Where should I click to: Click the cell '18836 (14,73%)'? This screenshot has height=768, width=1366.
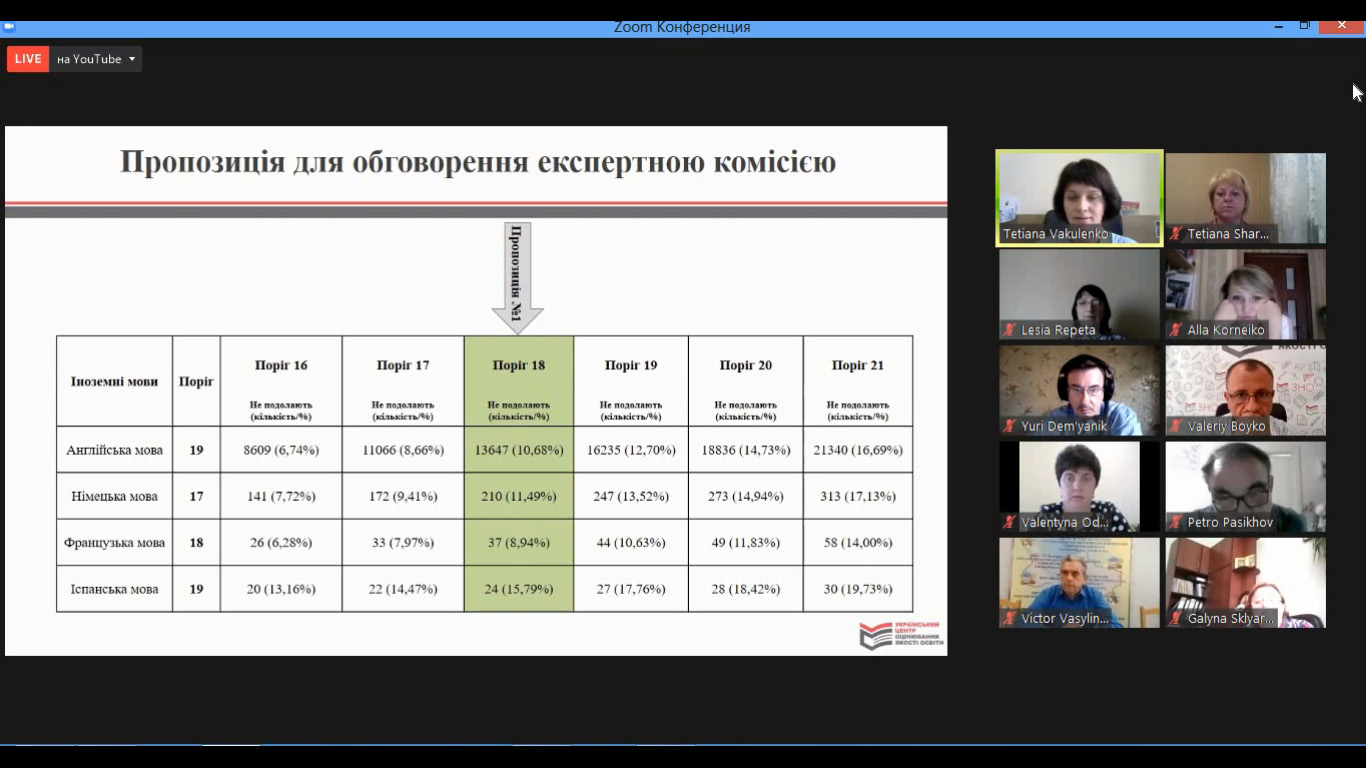pos(746,450)
